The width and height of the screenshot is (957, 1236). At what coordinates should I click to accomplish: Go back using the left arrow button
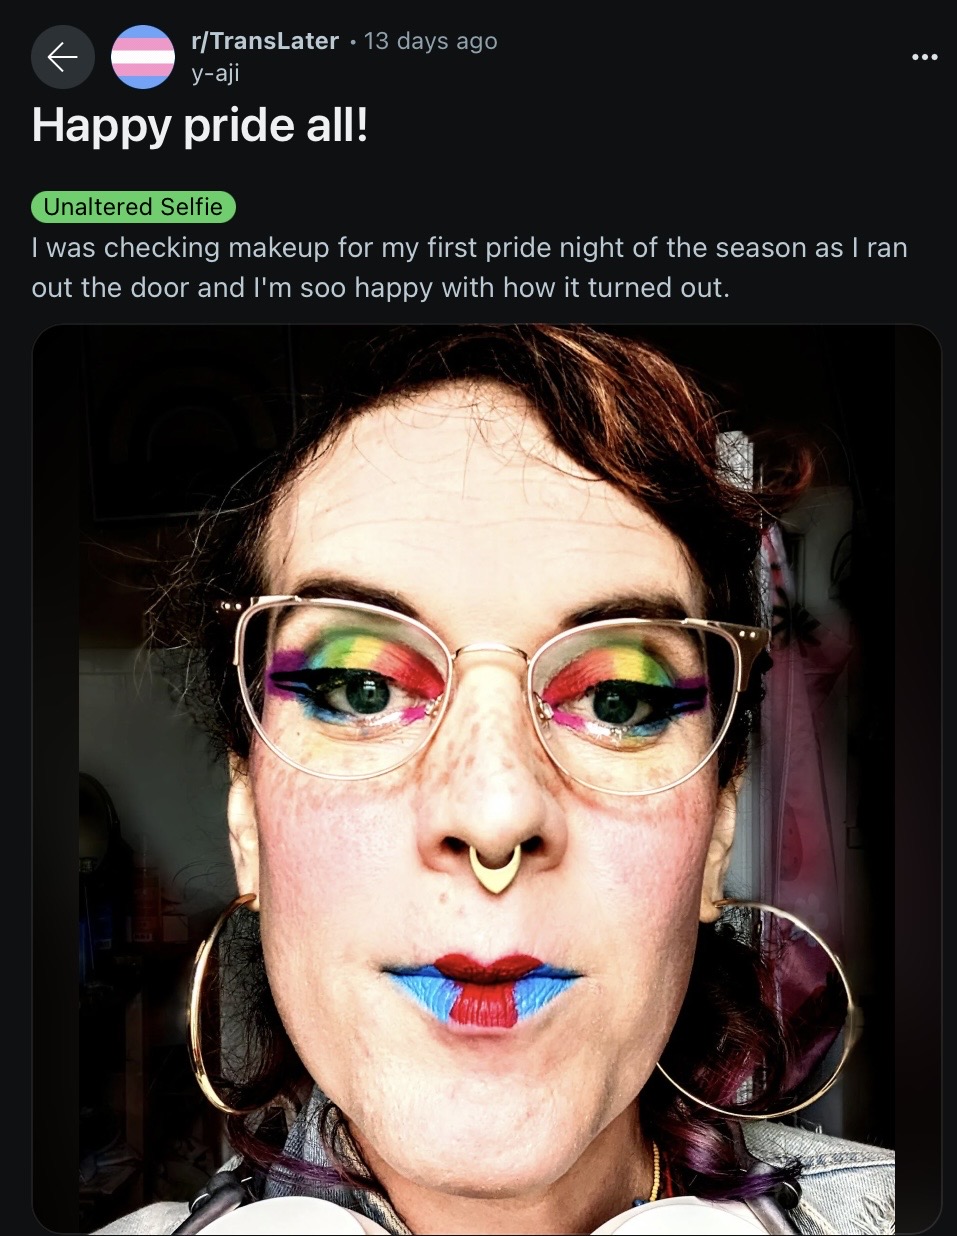pos(63,57)
